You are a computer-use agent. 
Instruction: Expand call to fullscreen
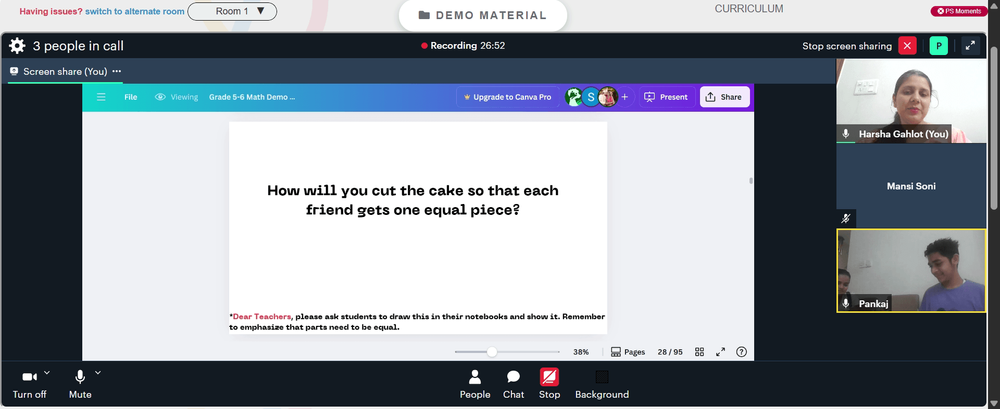[x=970, y=46]
